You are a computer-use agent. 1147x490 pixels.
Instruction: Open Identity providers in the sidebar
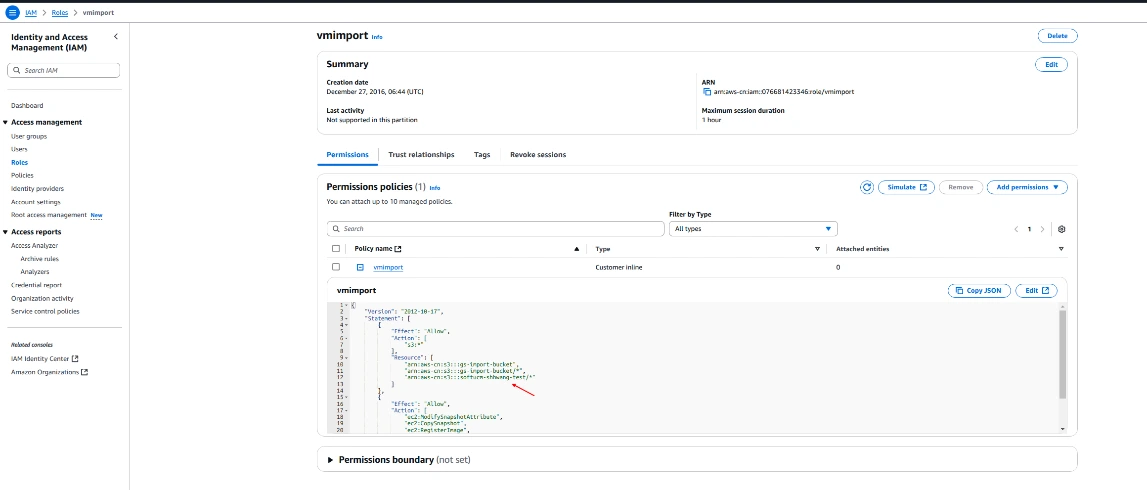coord(37,189)
